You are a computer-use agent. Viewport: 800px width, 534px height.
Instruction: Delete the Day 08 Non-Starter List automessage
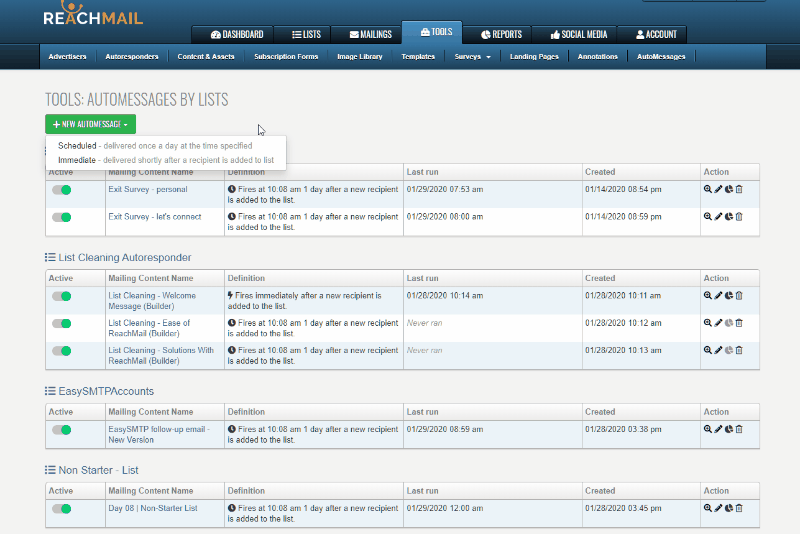tap(739, 508)
